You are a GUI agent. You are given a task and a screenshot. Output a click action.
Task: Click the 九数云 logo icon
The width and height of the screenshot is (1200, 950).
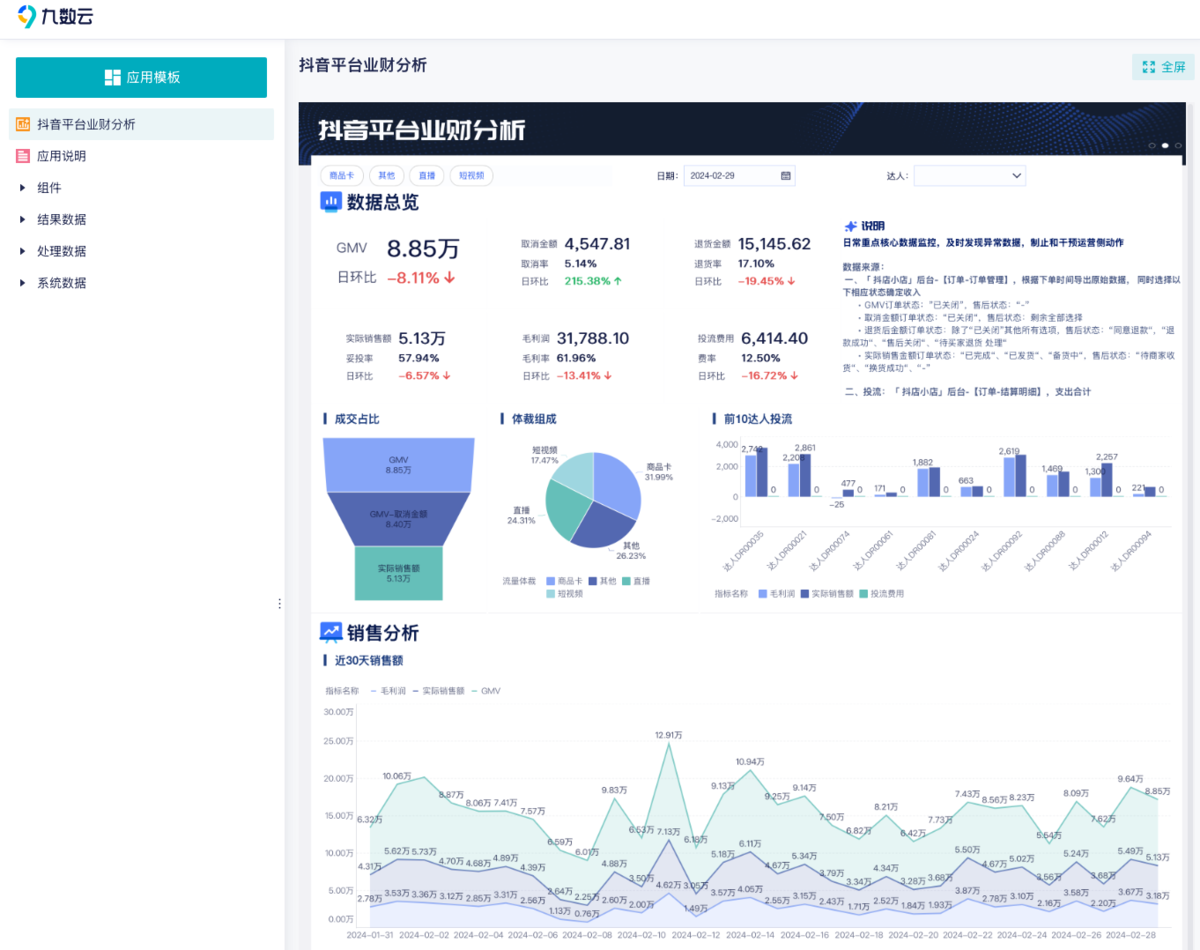point(27,17)
